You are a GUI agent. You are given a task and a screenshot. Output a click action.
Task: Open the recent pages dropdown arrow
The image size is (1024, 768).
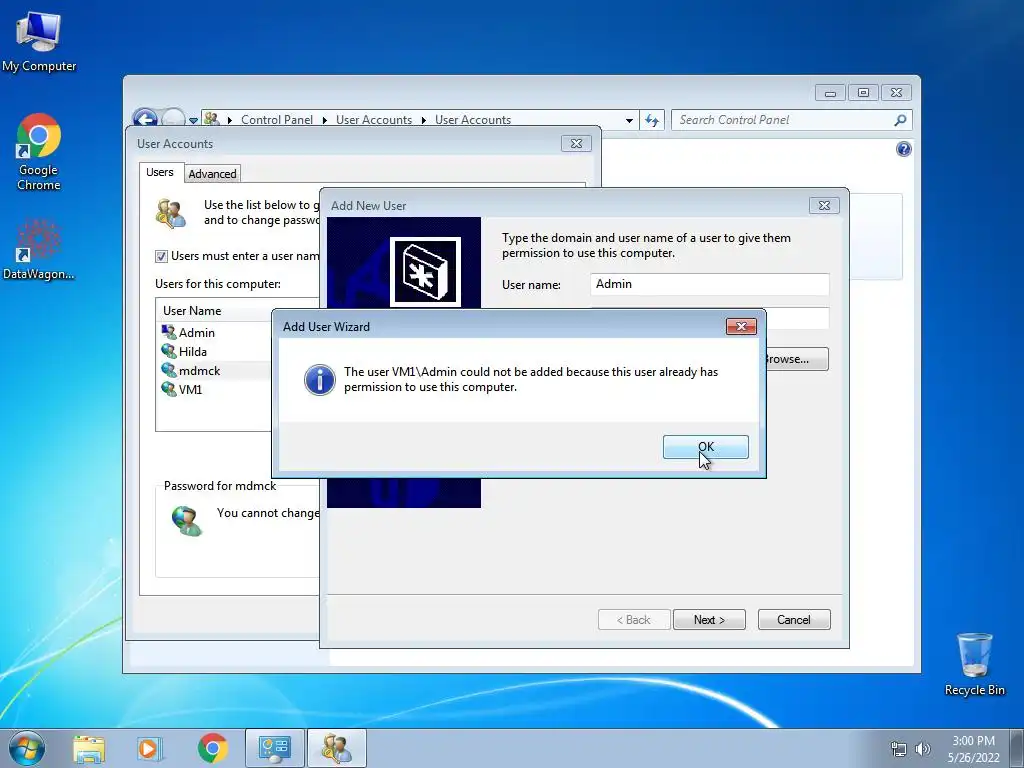coord(193,121)
